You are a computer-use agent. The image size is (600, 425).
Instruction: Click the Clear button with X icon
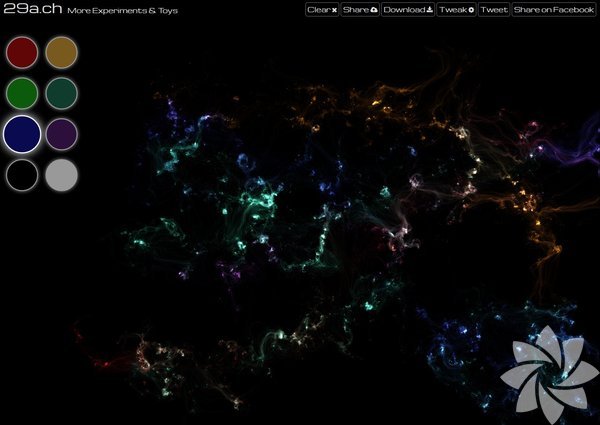pyautogui.click(x=321, y=10)
